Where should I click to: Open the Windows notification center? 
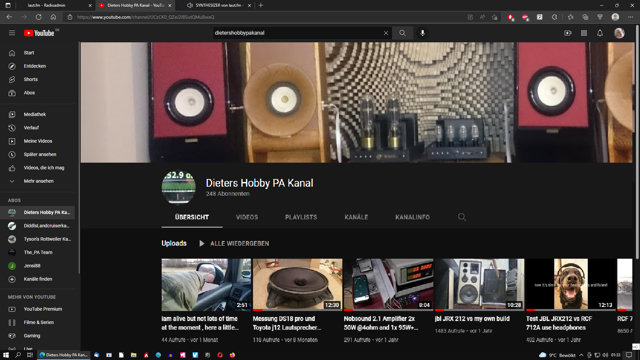click(629, 355)
